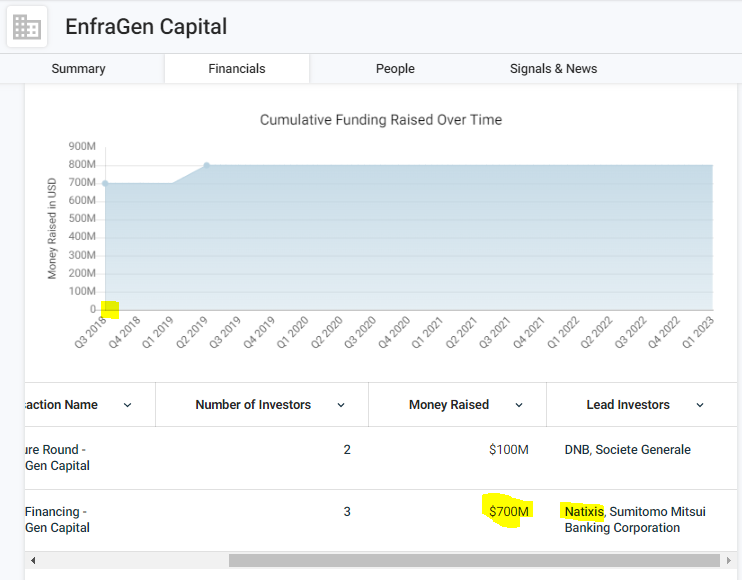Viewport: 742px width, 580px height.
Task: Click the Cumulative Funding Raised Over Time title
Action: pos(381,120)
